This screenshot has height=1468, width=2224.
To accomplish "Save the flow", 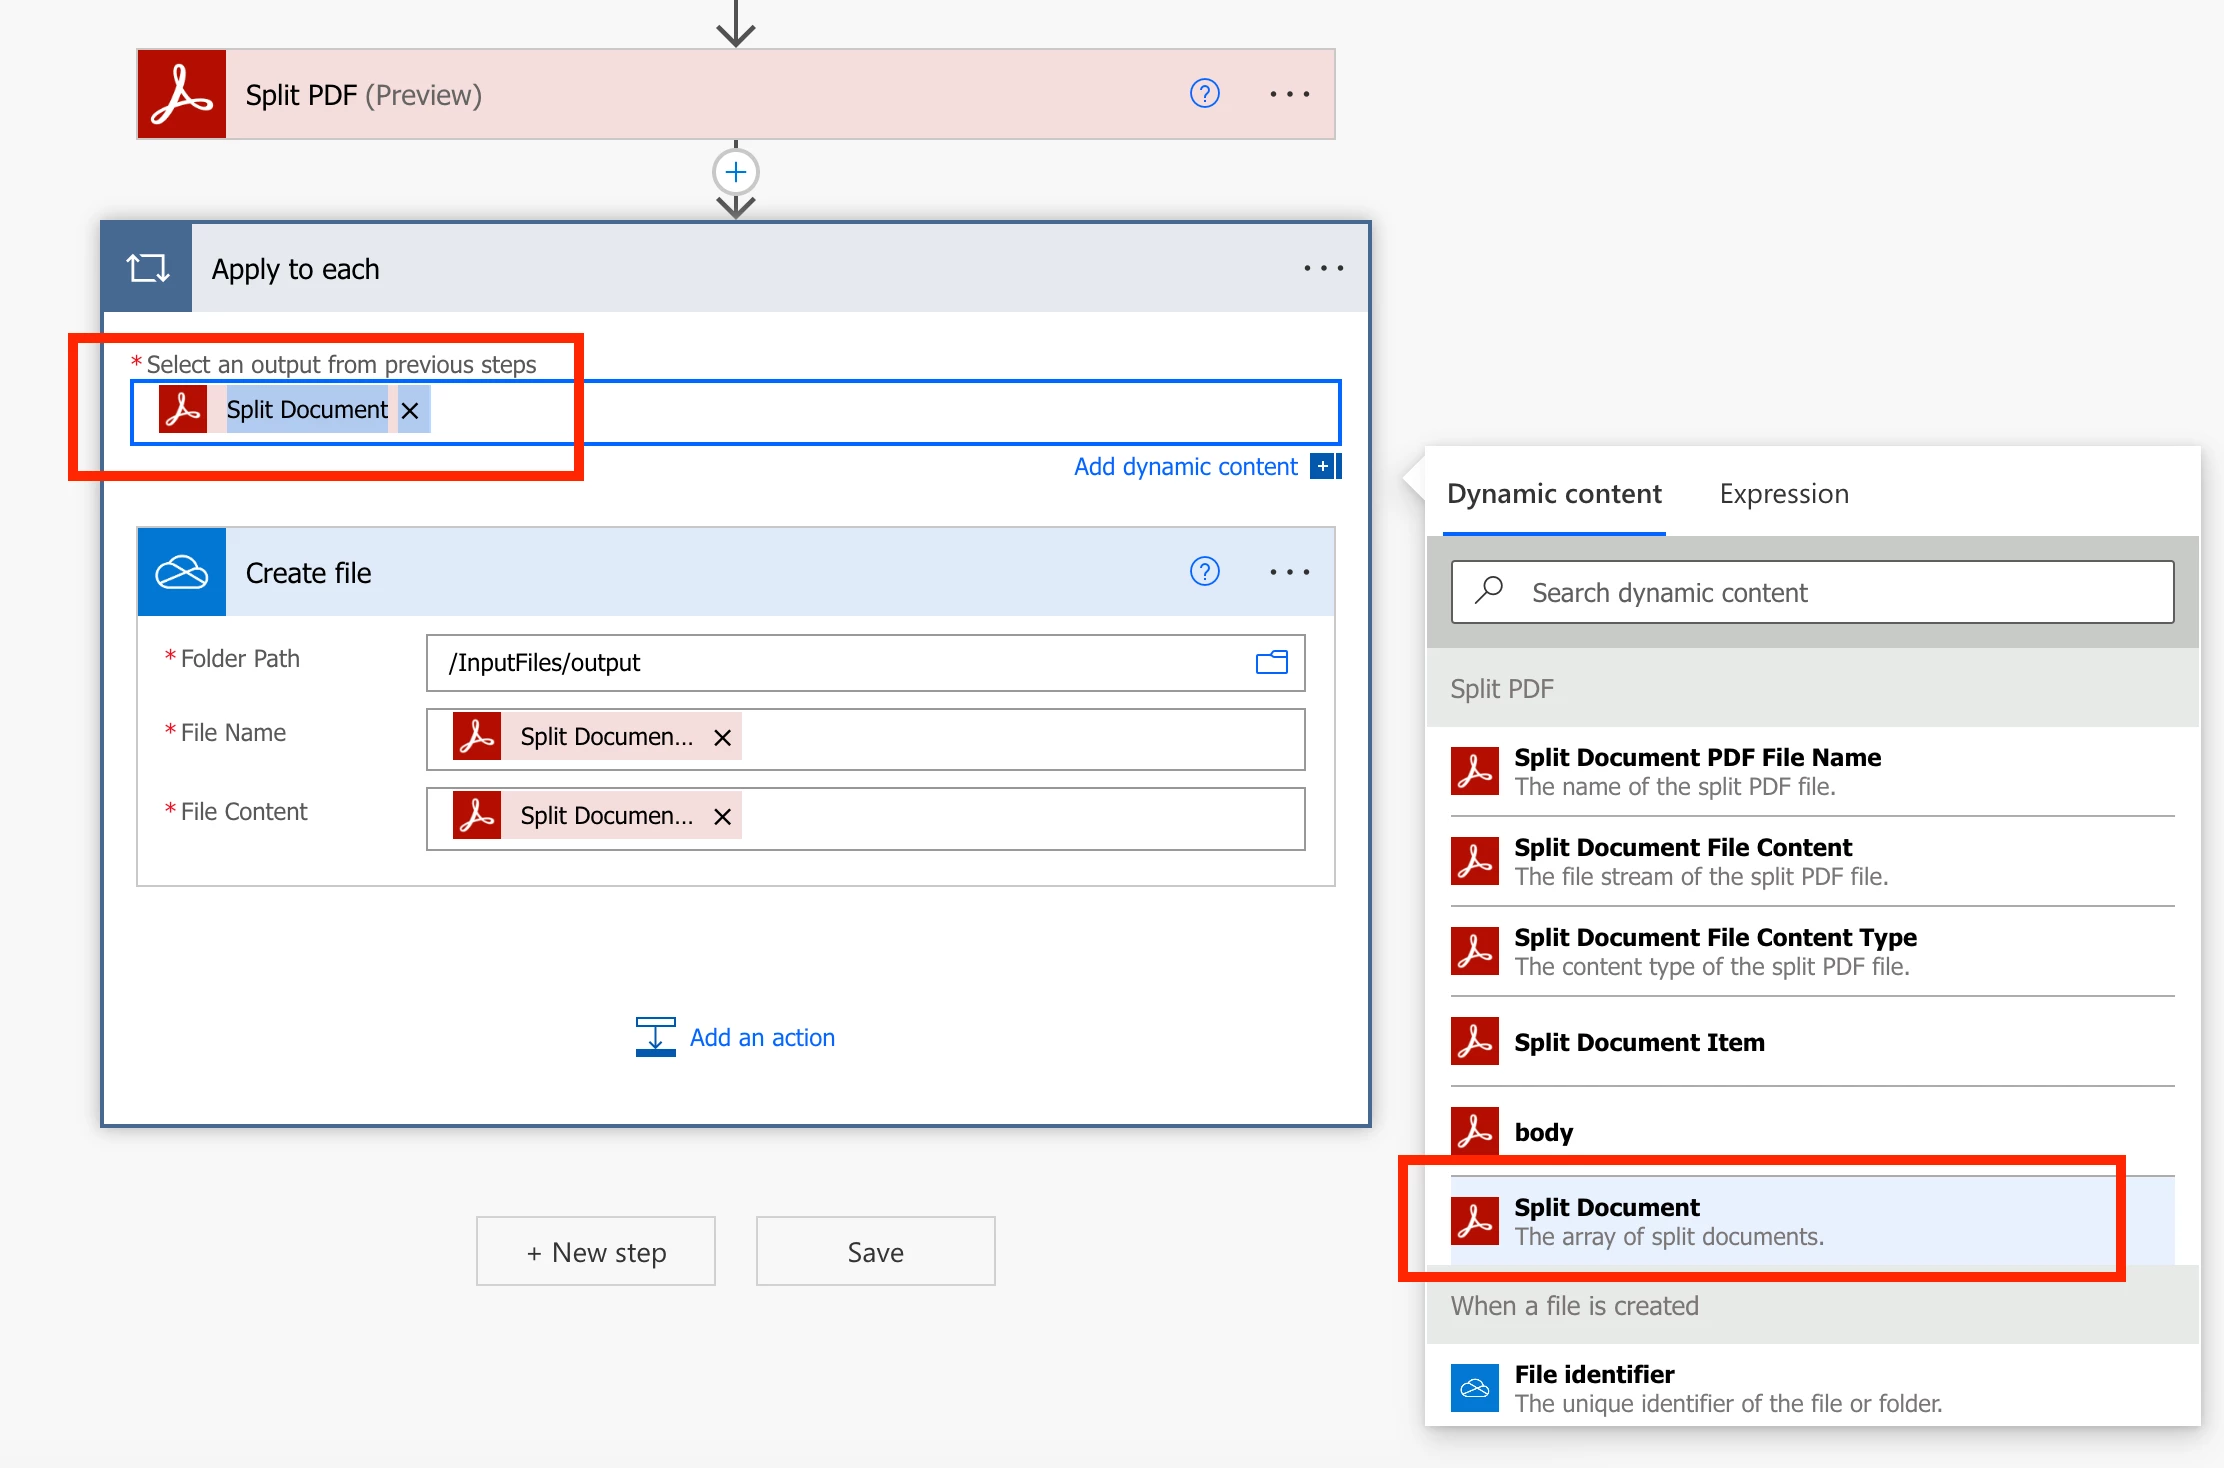I will 875,1252.
